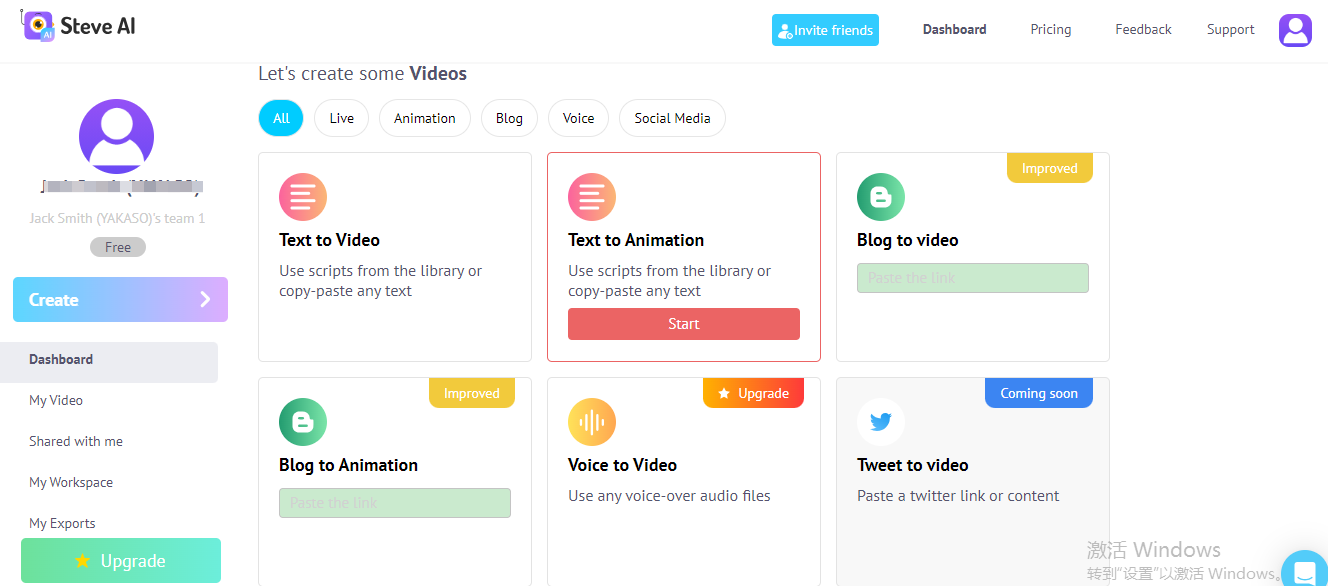Open the account avatar in the top bar
The height and width of the screenshot is (586, 1328).
(x=1295, y=30)
